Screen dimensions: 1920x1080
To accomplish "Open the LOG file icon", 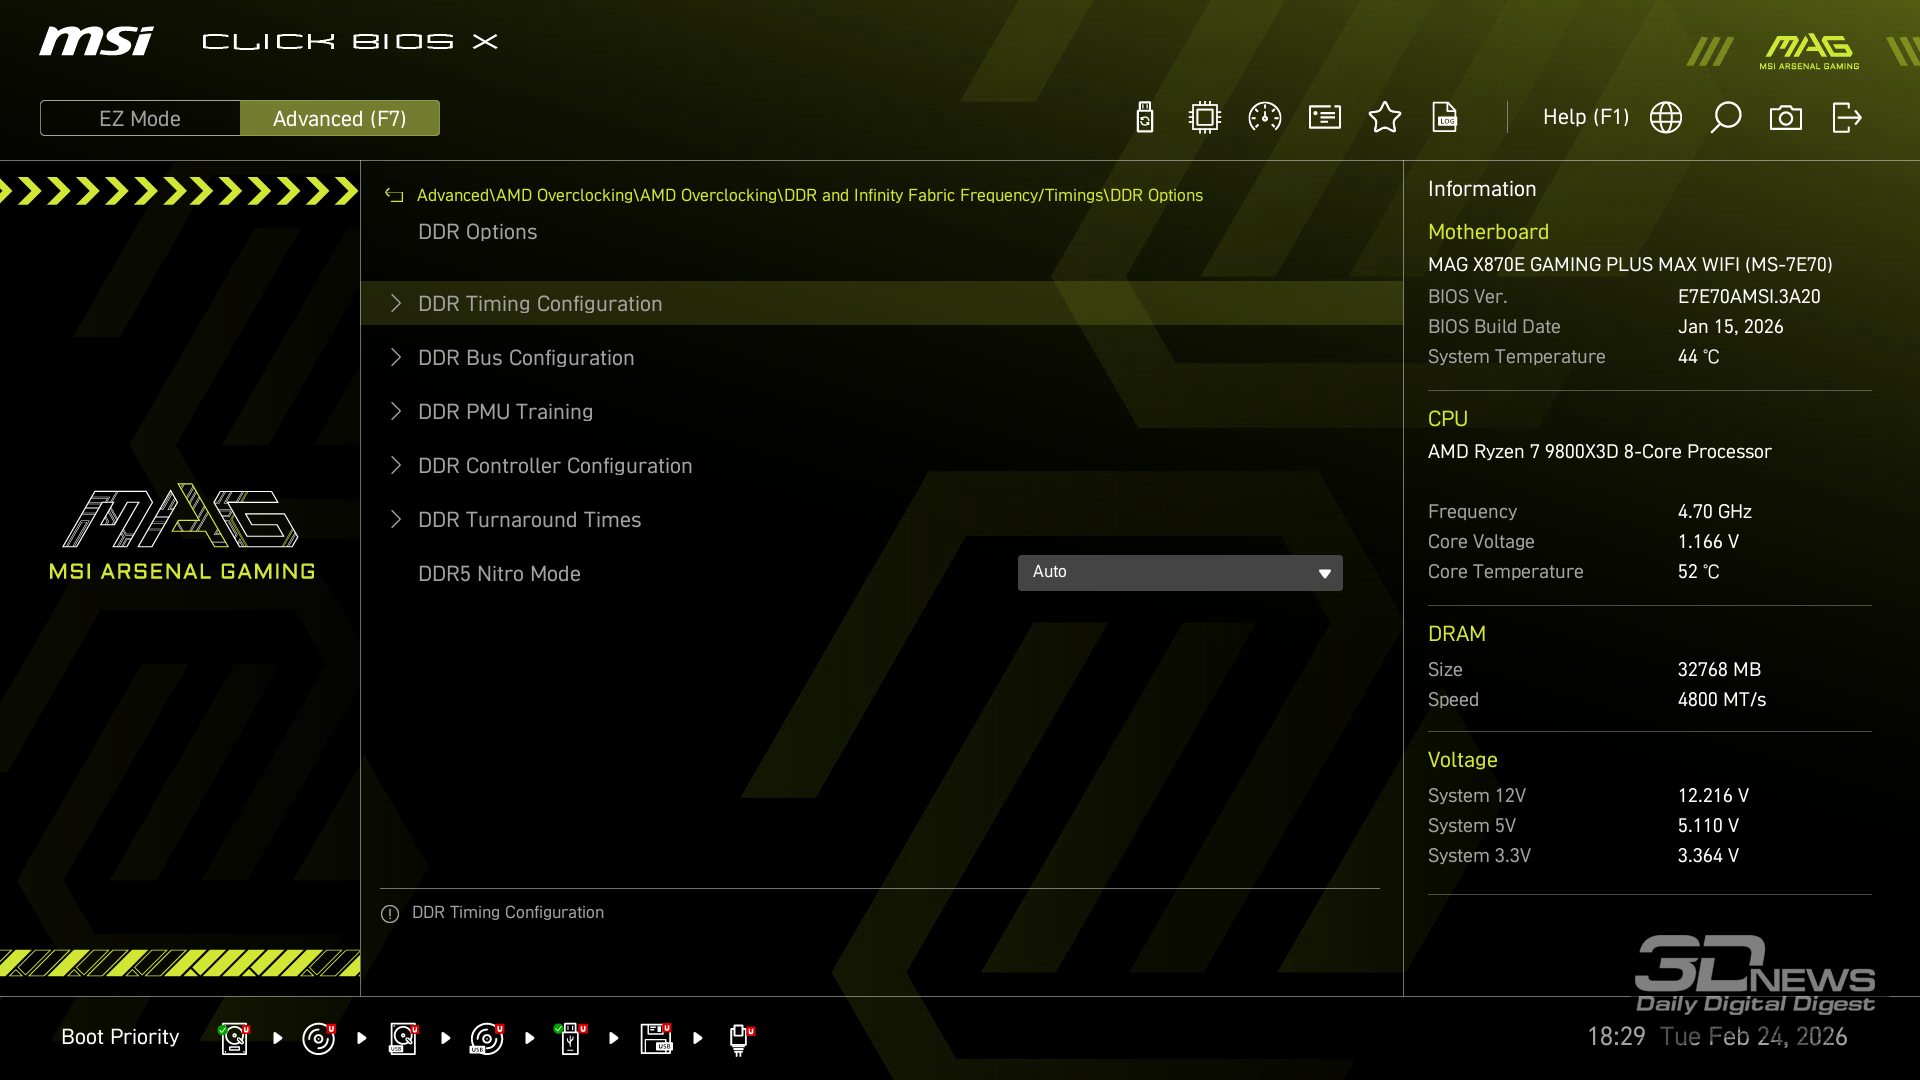I will (x=1445, y=118).
